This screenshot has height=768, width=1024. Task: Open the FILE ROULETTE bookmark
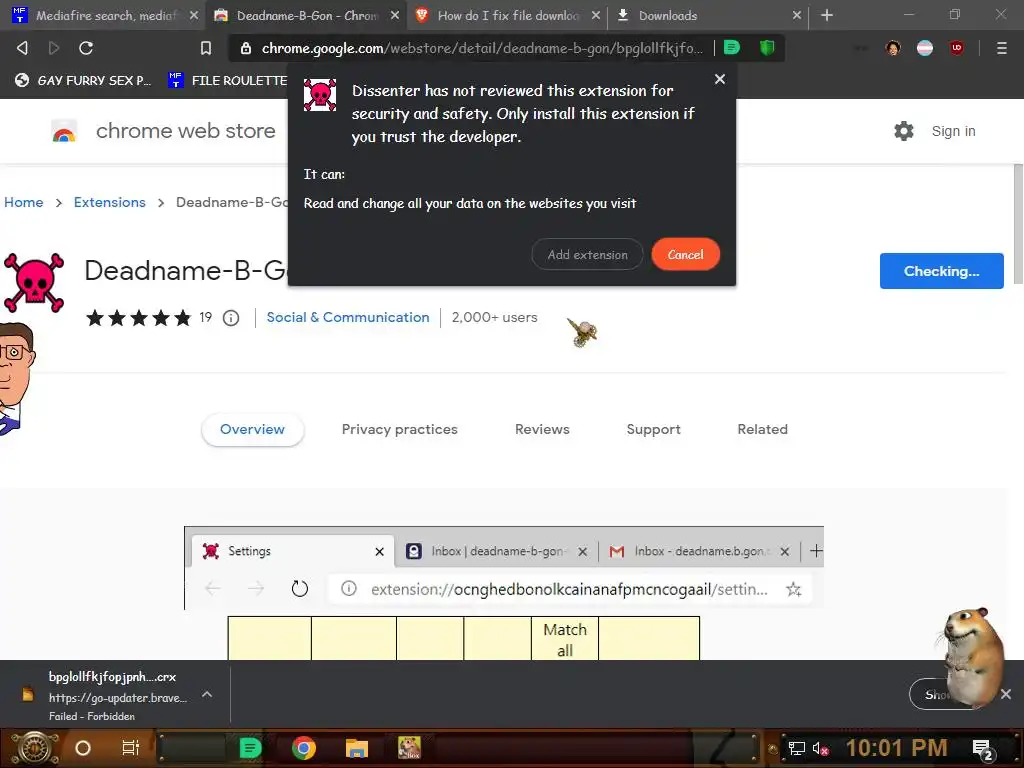[228, 80]
